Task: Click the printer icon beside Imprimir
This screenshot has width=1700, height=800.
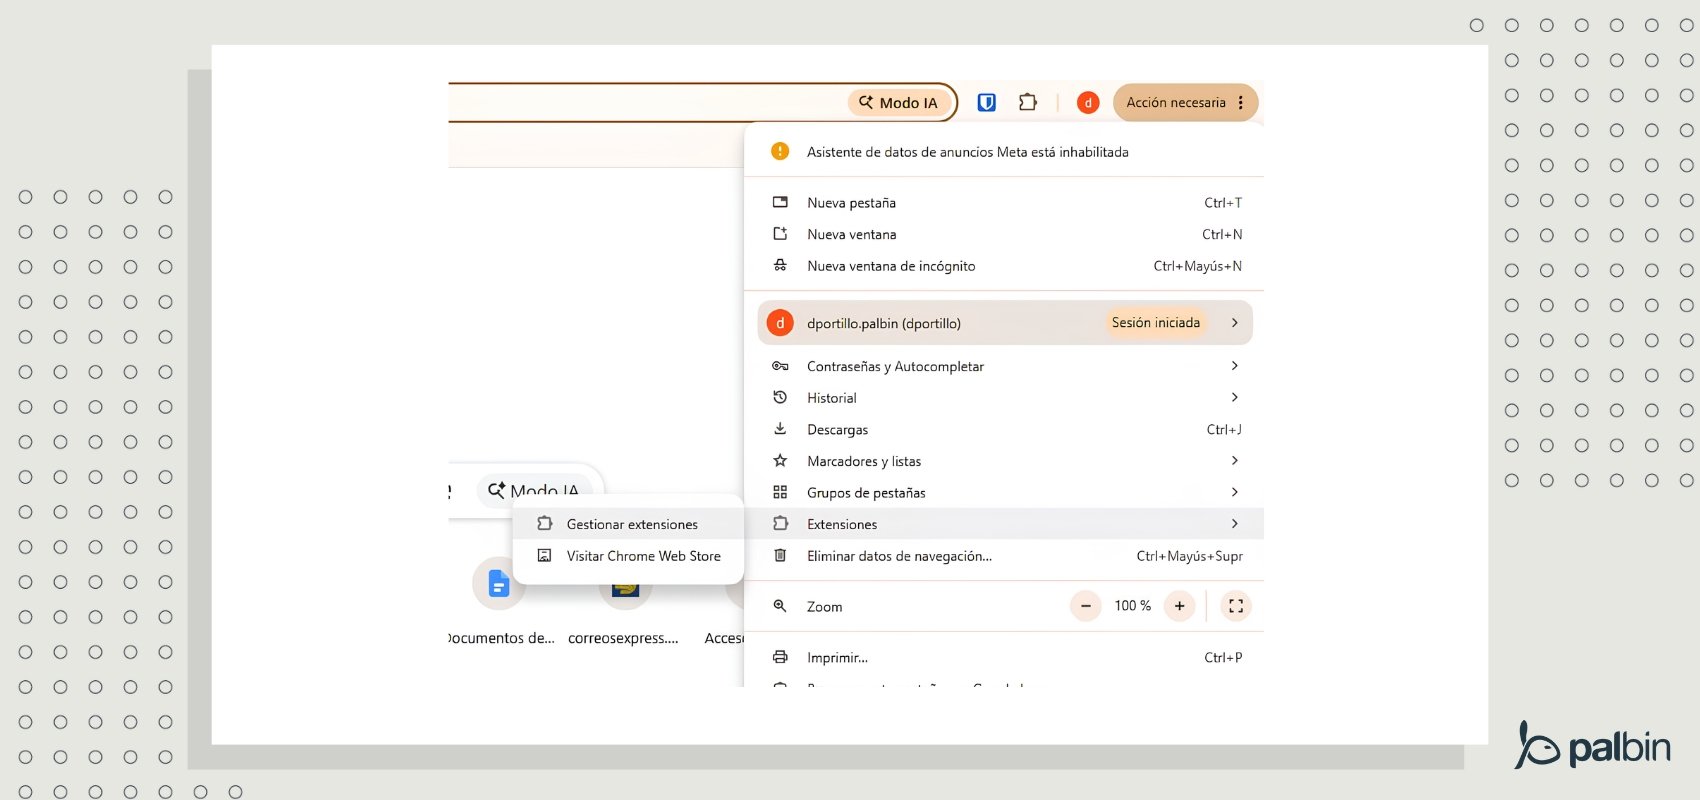Action: (780, 657)
